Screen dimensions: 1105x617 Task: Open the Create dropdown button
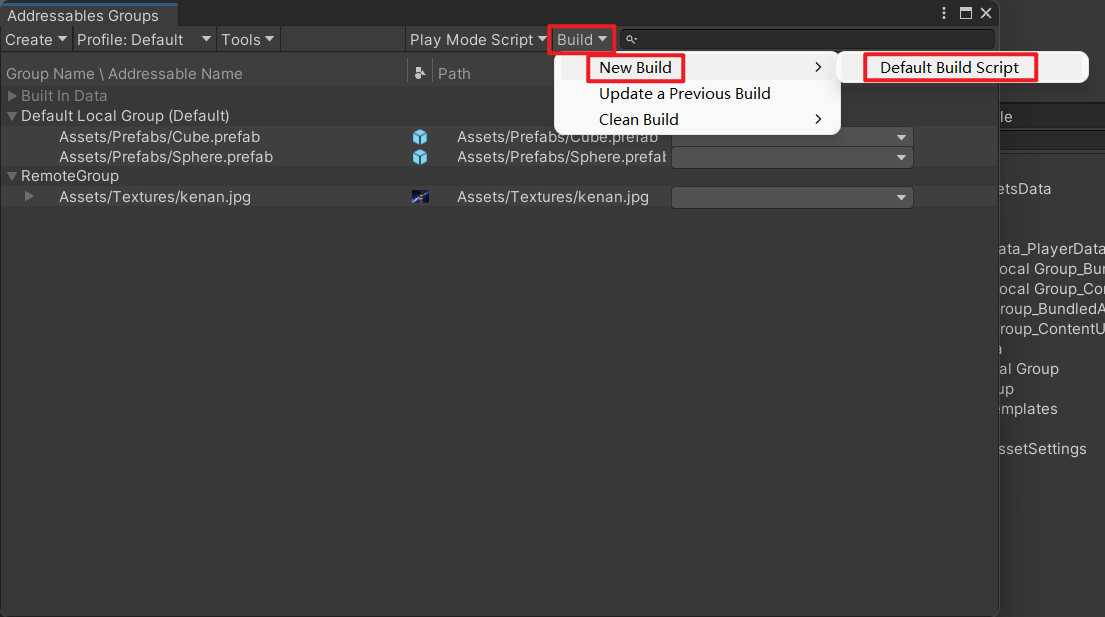click(x=36, y=39)
